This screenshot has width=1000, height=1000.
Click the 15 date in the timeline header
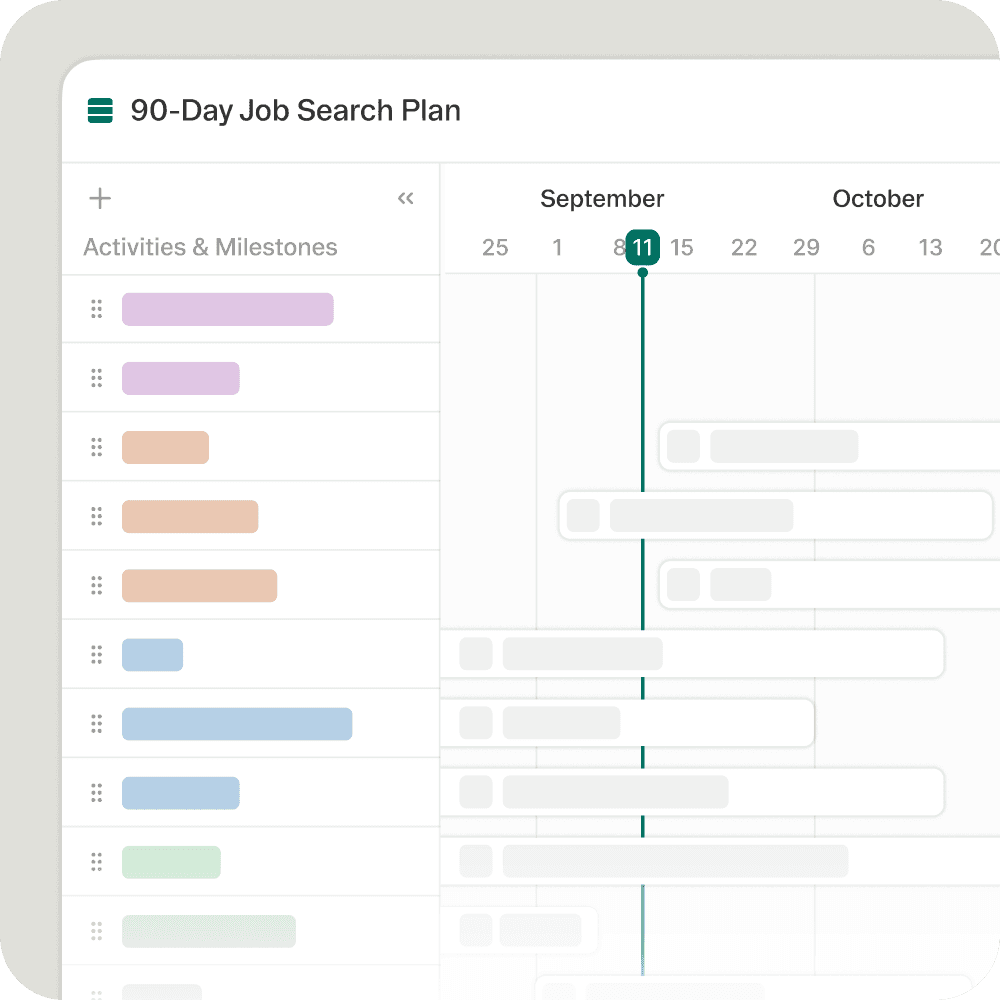682,248
